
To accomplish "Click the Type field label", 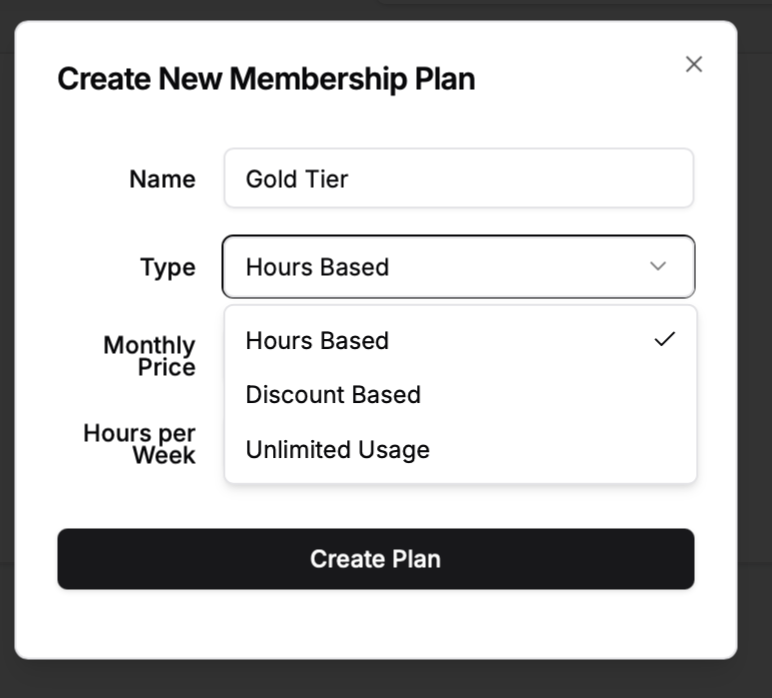I will pos(168,267).
